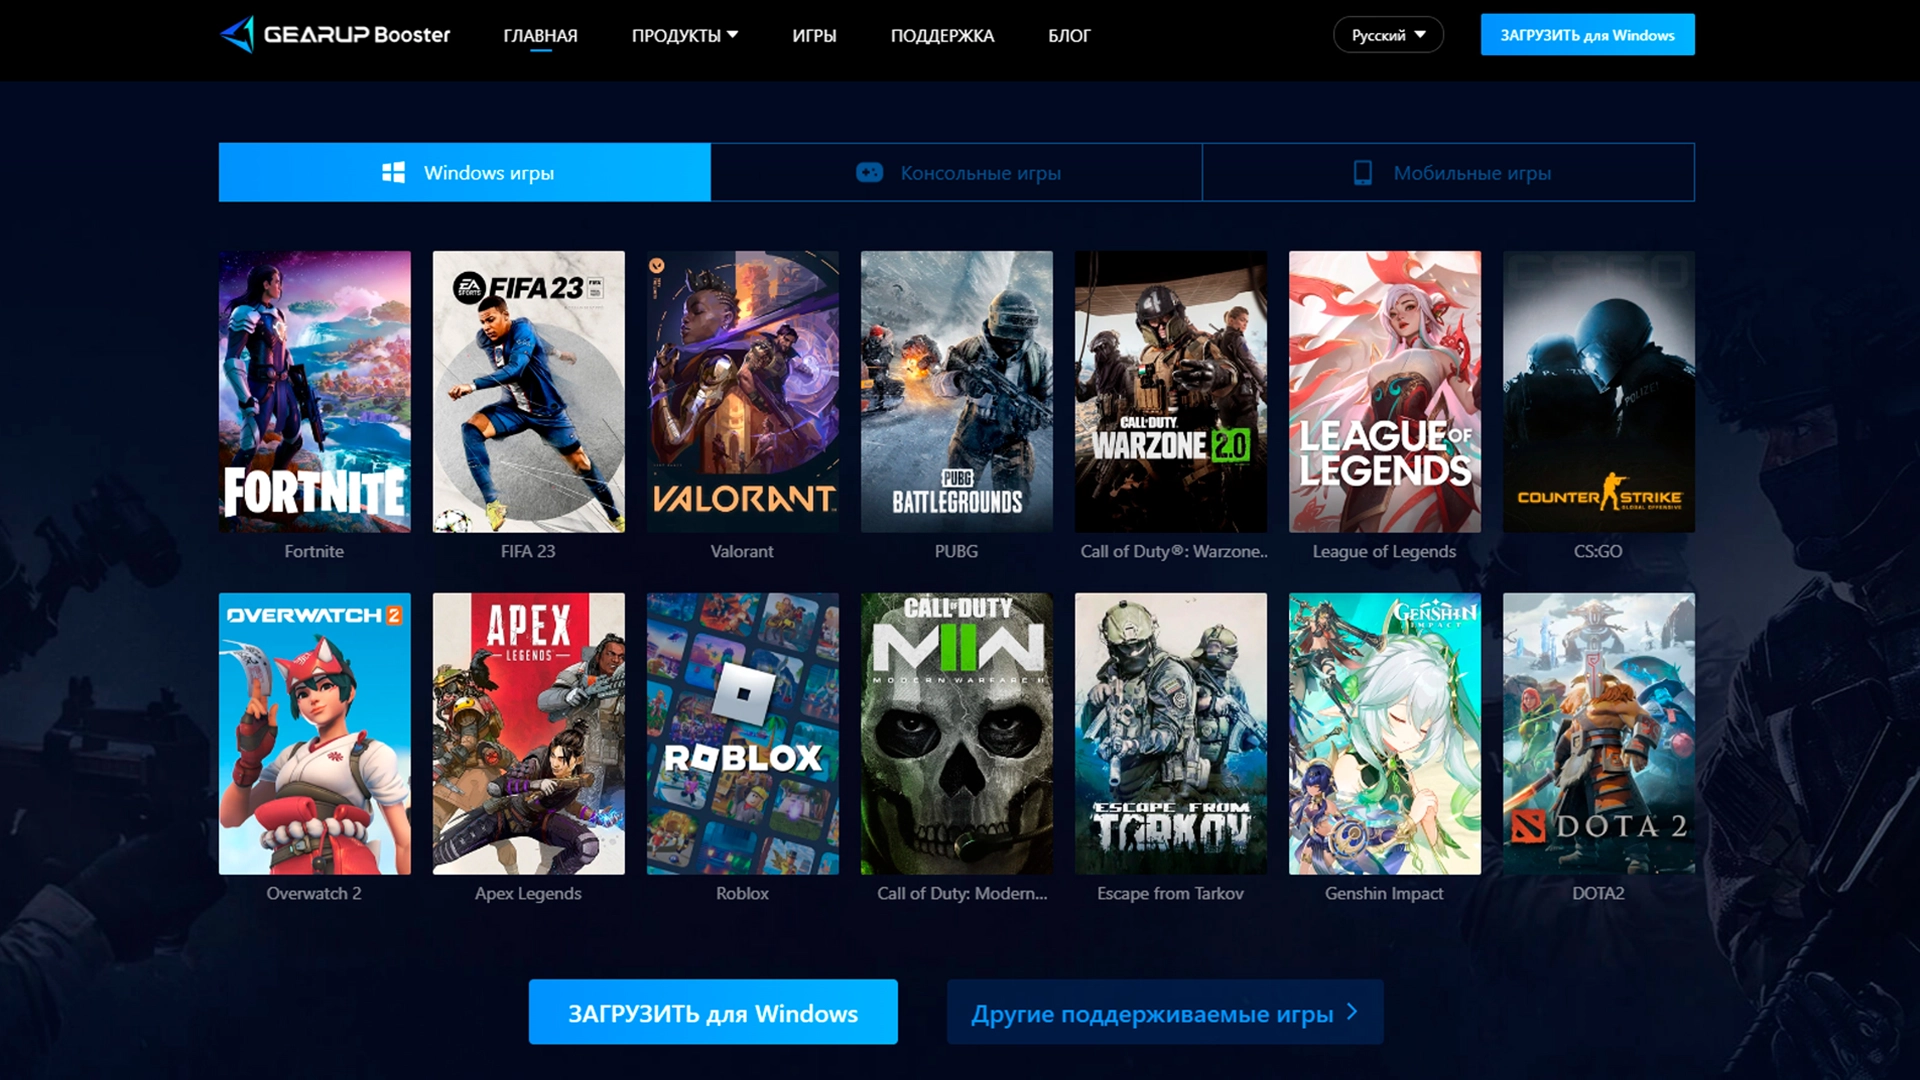Open the Roblox game cover
This screenshot has width=1920, height=1080.
coord(742,733)
